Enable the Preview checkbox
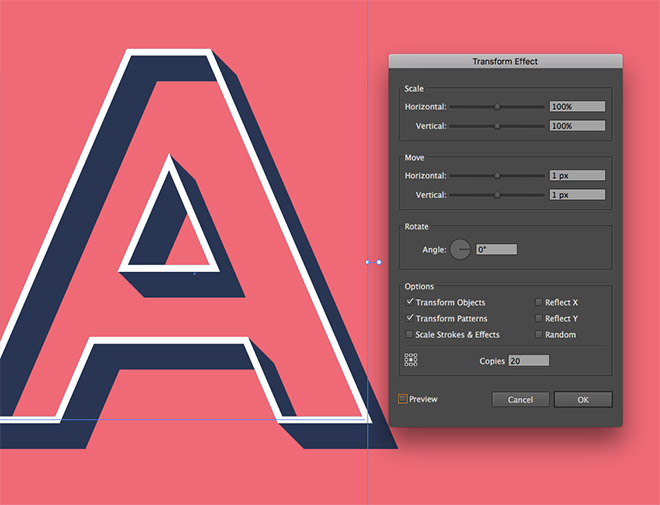The image size is (660, 505). coord(403,399)
